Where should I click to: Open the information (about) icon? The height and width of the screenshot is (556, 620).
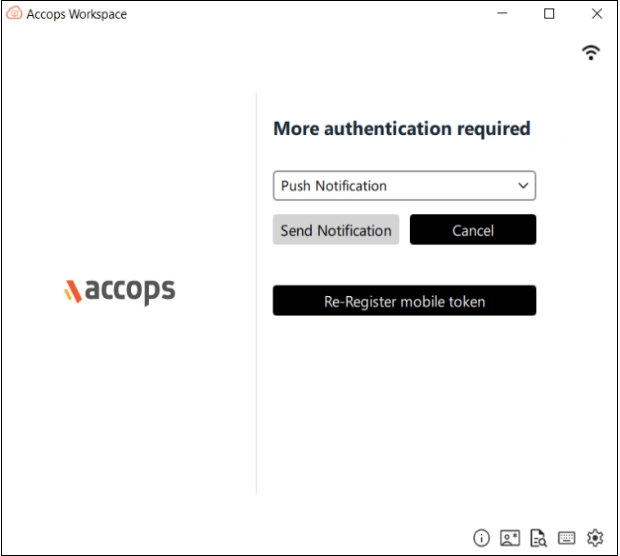coord(481,538)
